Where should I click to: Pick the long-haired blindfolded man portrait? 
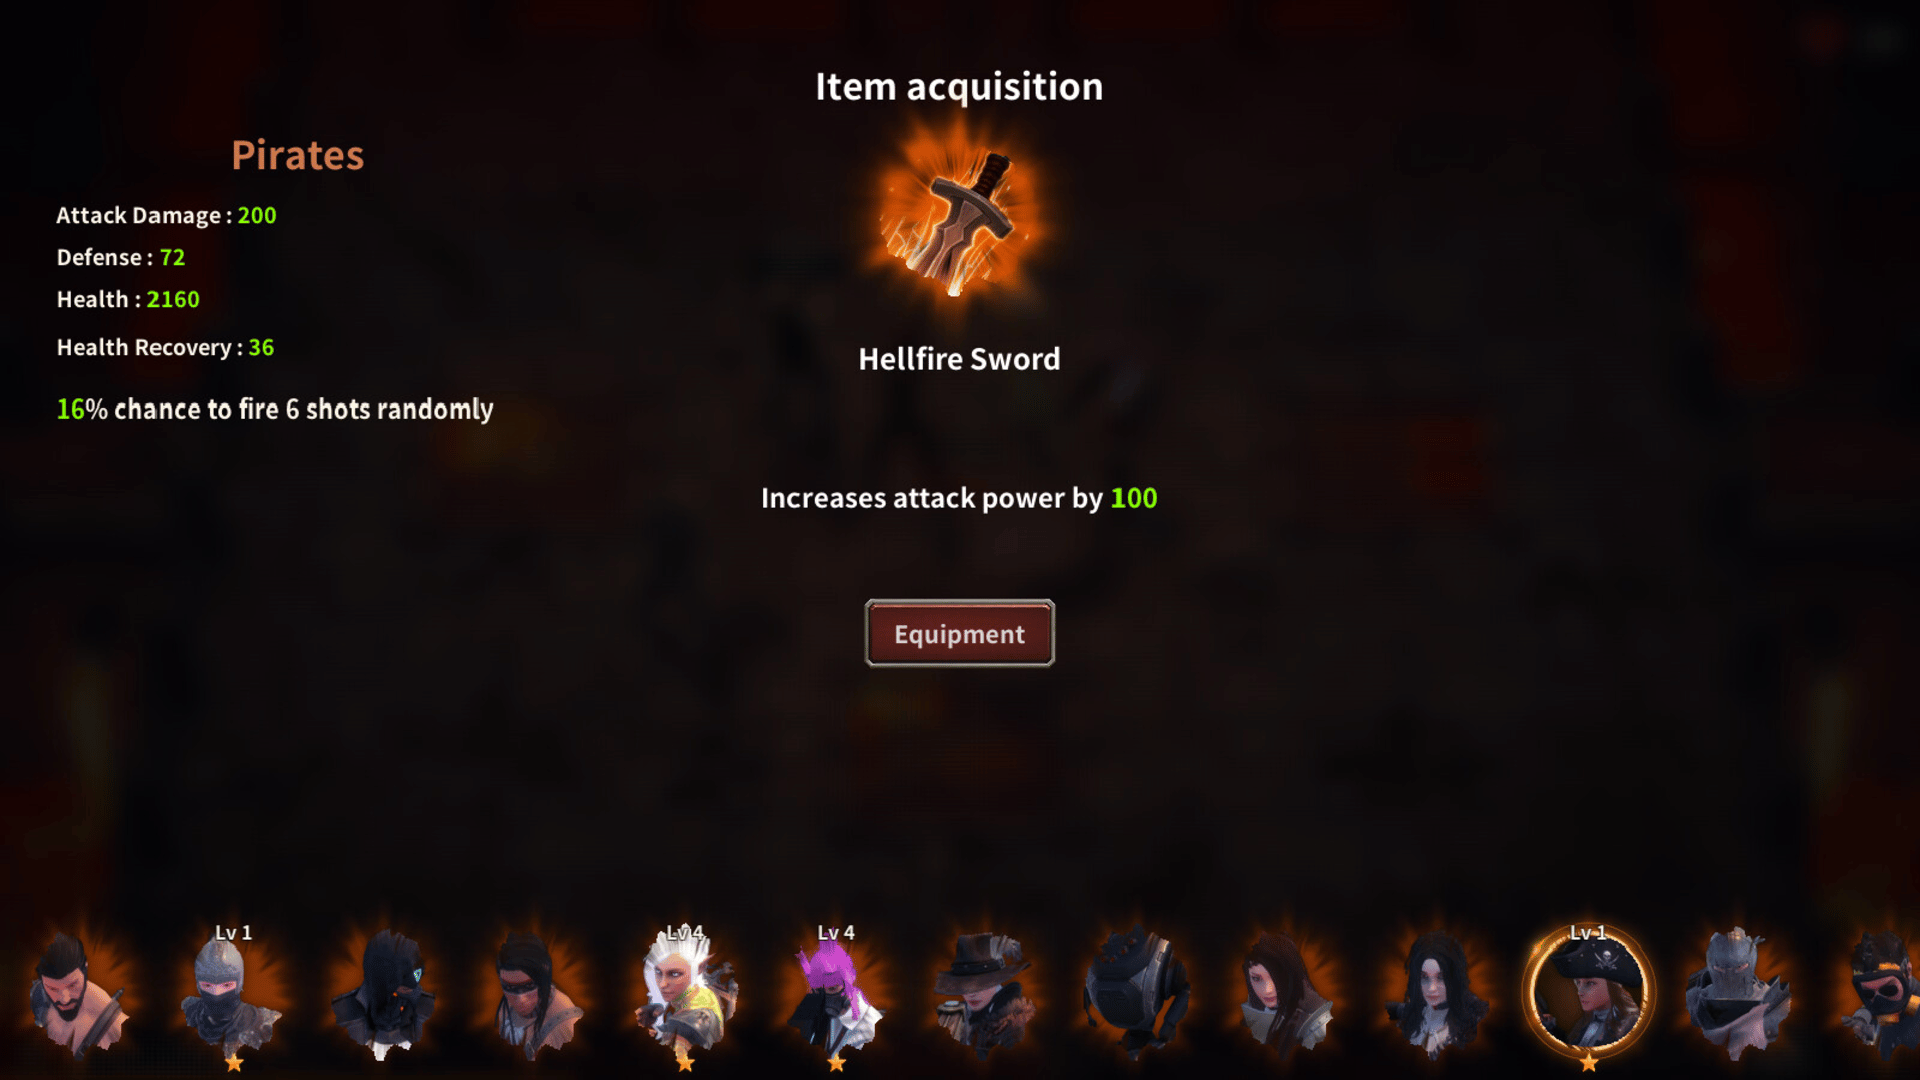pyautogui.click(x=535, y=995)
